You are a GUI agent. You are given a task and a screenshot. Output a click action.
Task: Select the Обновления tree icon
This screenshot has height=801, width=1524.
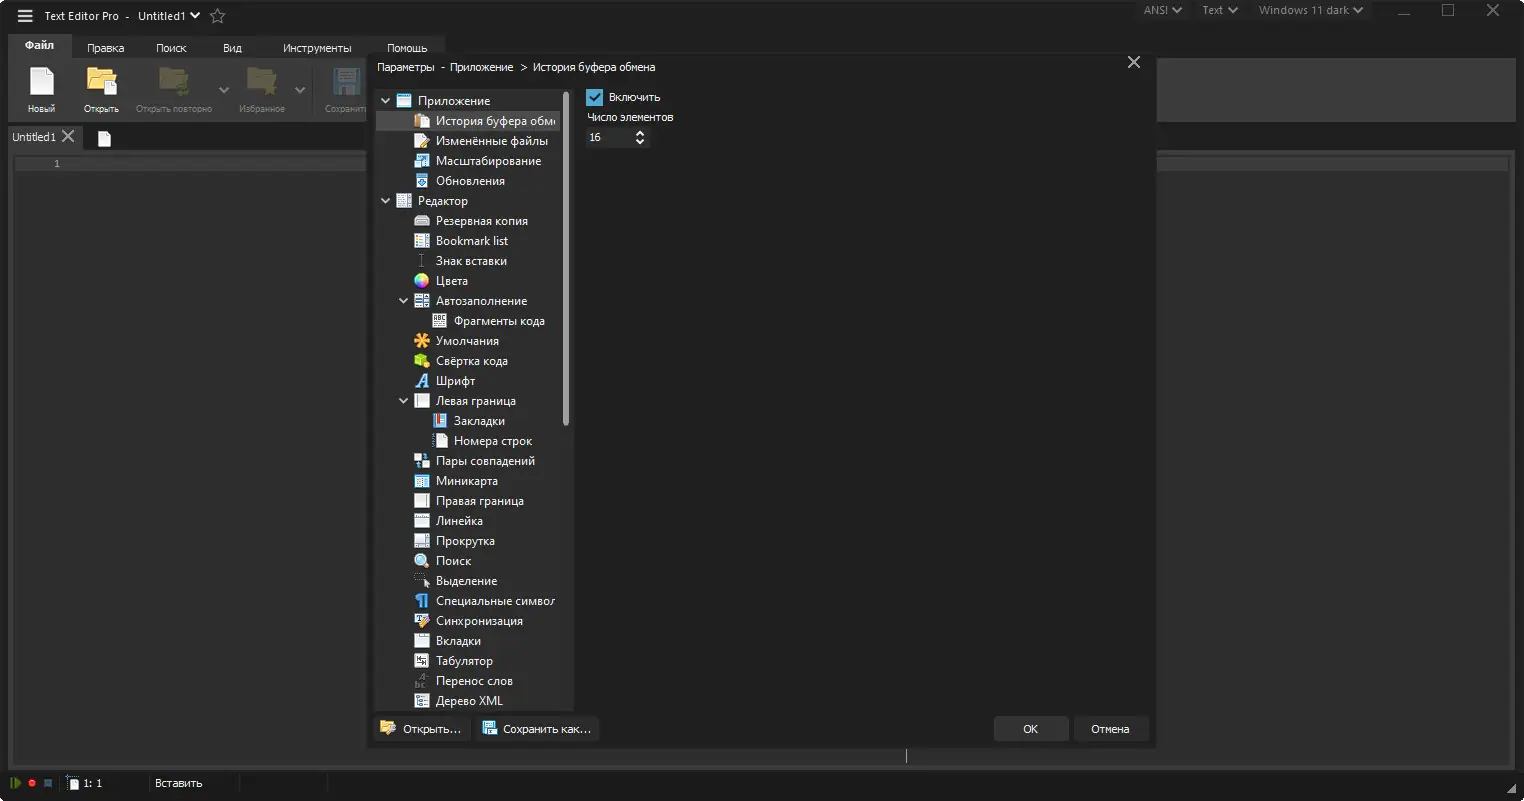coord(422,181)
